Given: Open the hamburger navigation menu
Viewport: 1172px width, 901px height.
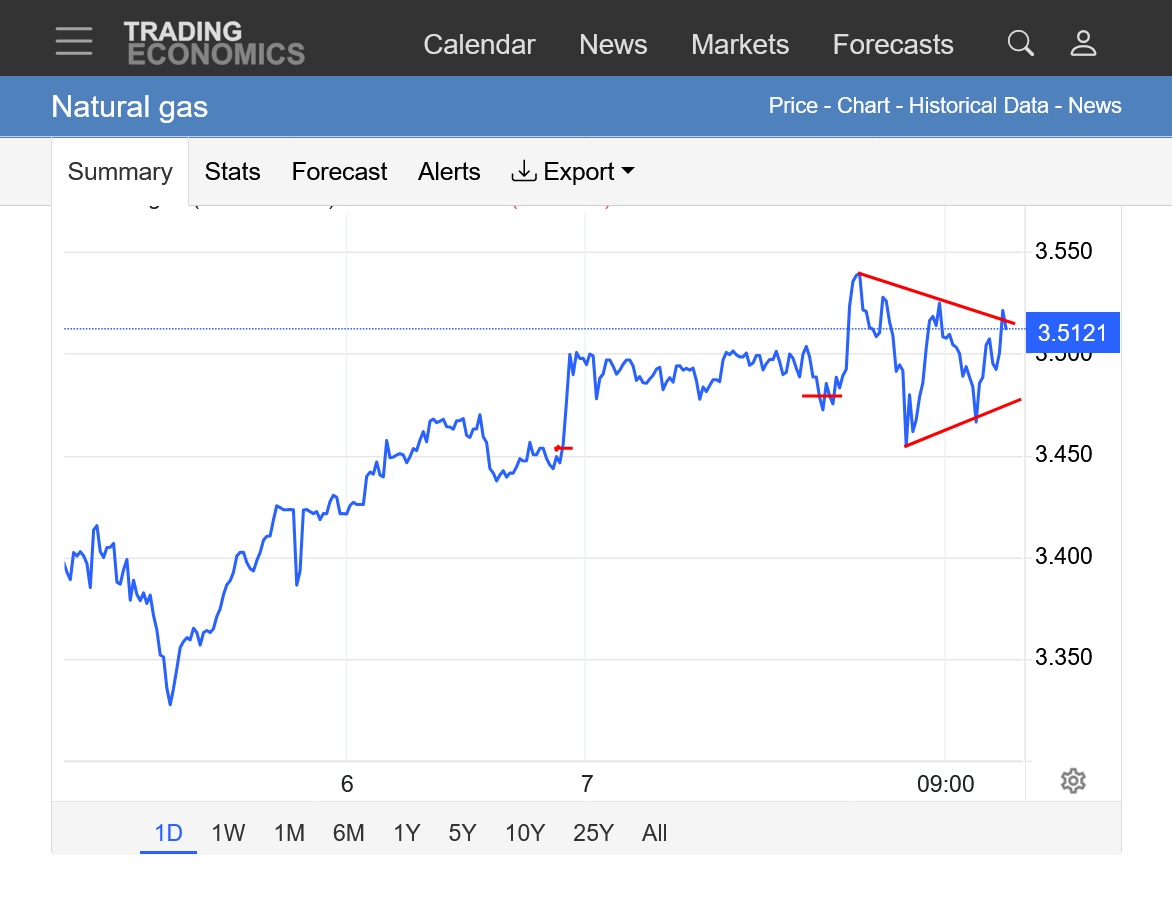Looking at the screenshot, I should (x=74, y=41).
